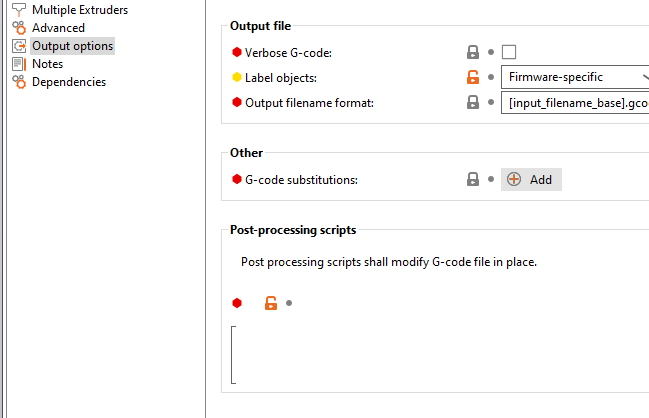Open the Multiple Extruders settings page

coord(79,9)
